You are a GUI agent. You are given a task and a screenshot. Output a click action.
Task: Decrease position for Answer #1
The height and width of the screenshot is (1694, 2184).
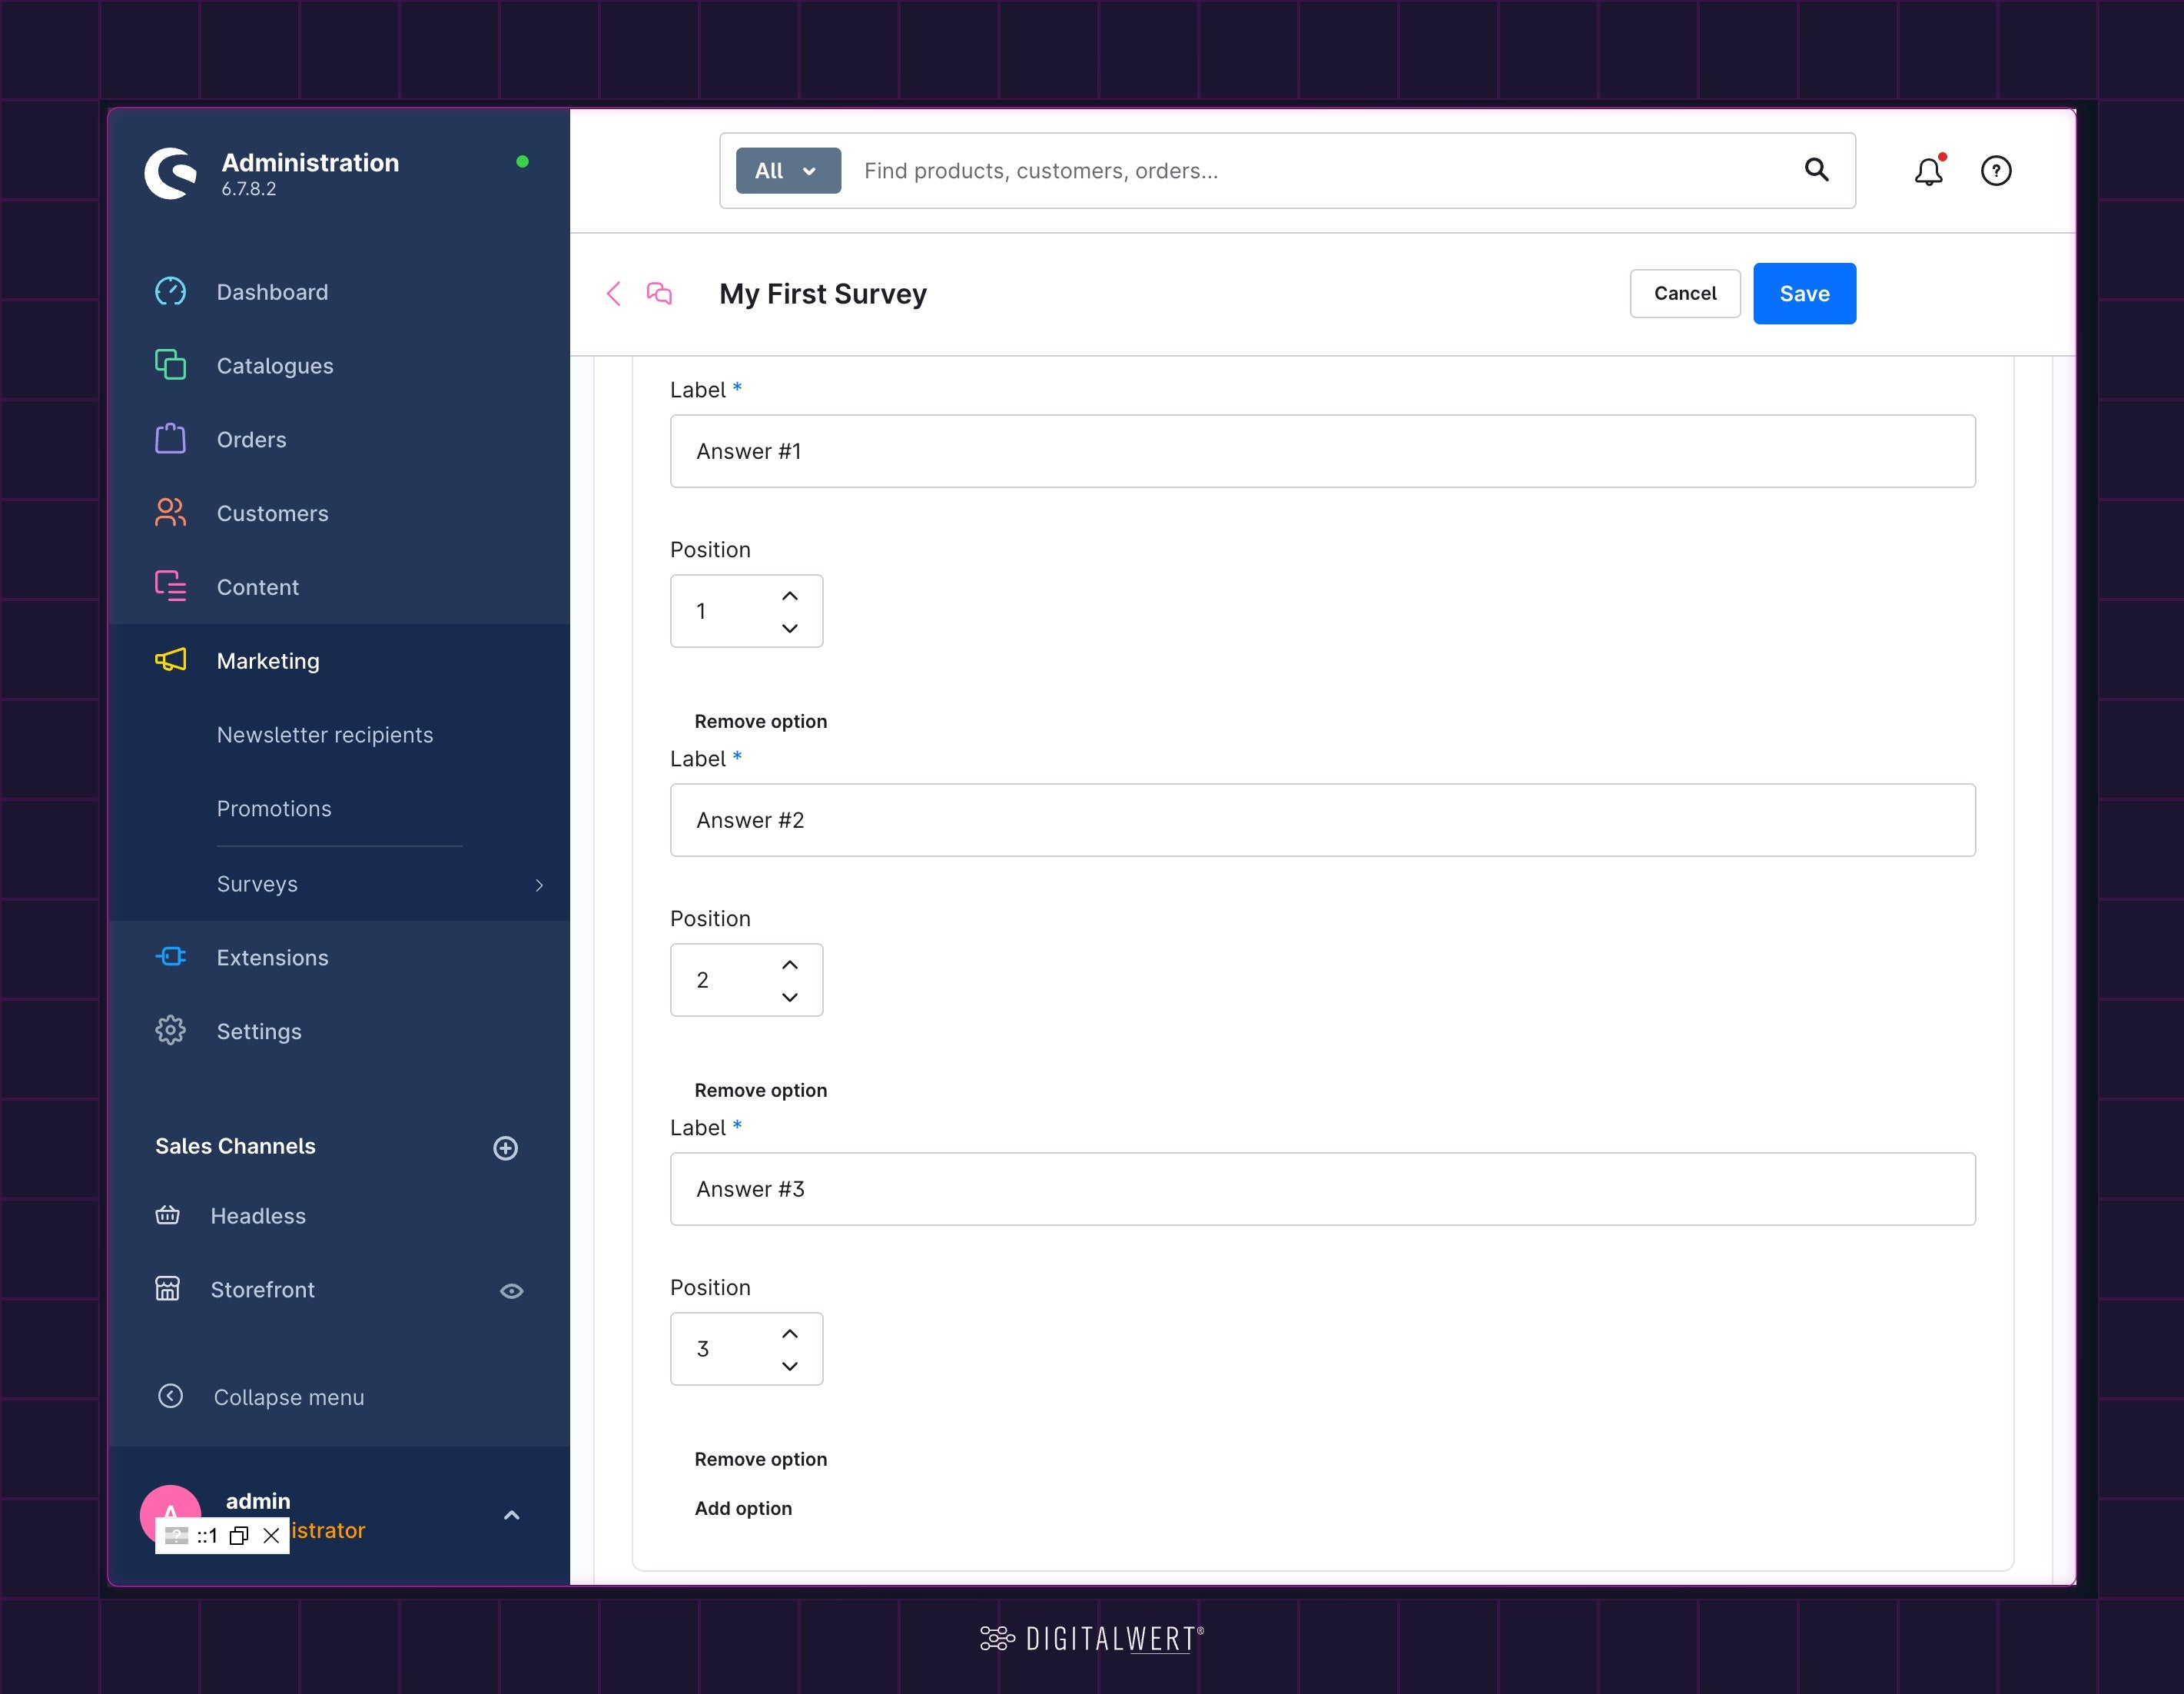coord(790,628)
